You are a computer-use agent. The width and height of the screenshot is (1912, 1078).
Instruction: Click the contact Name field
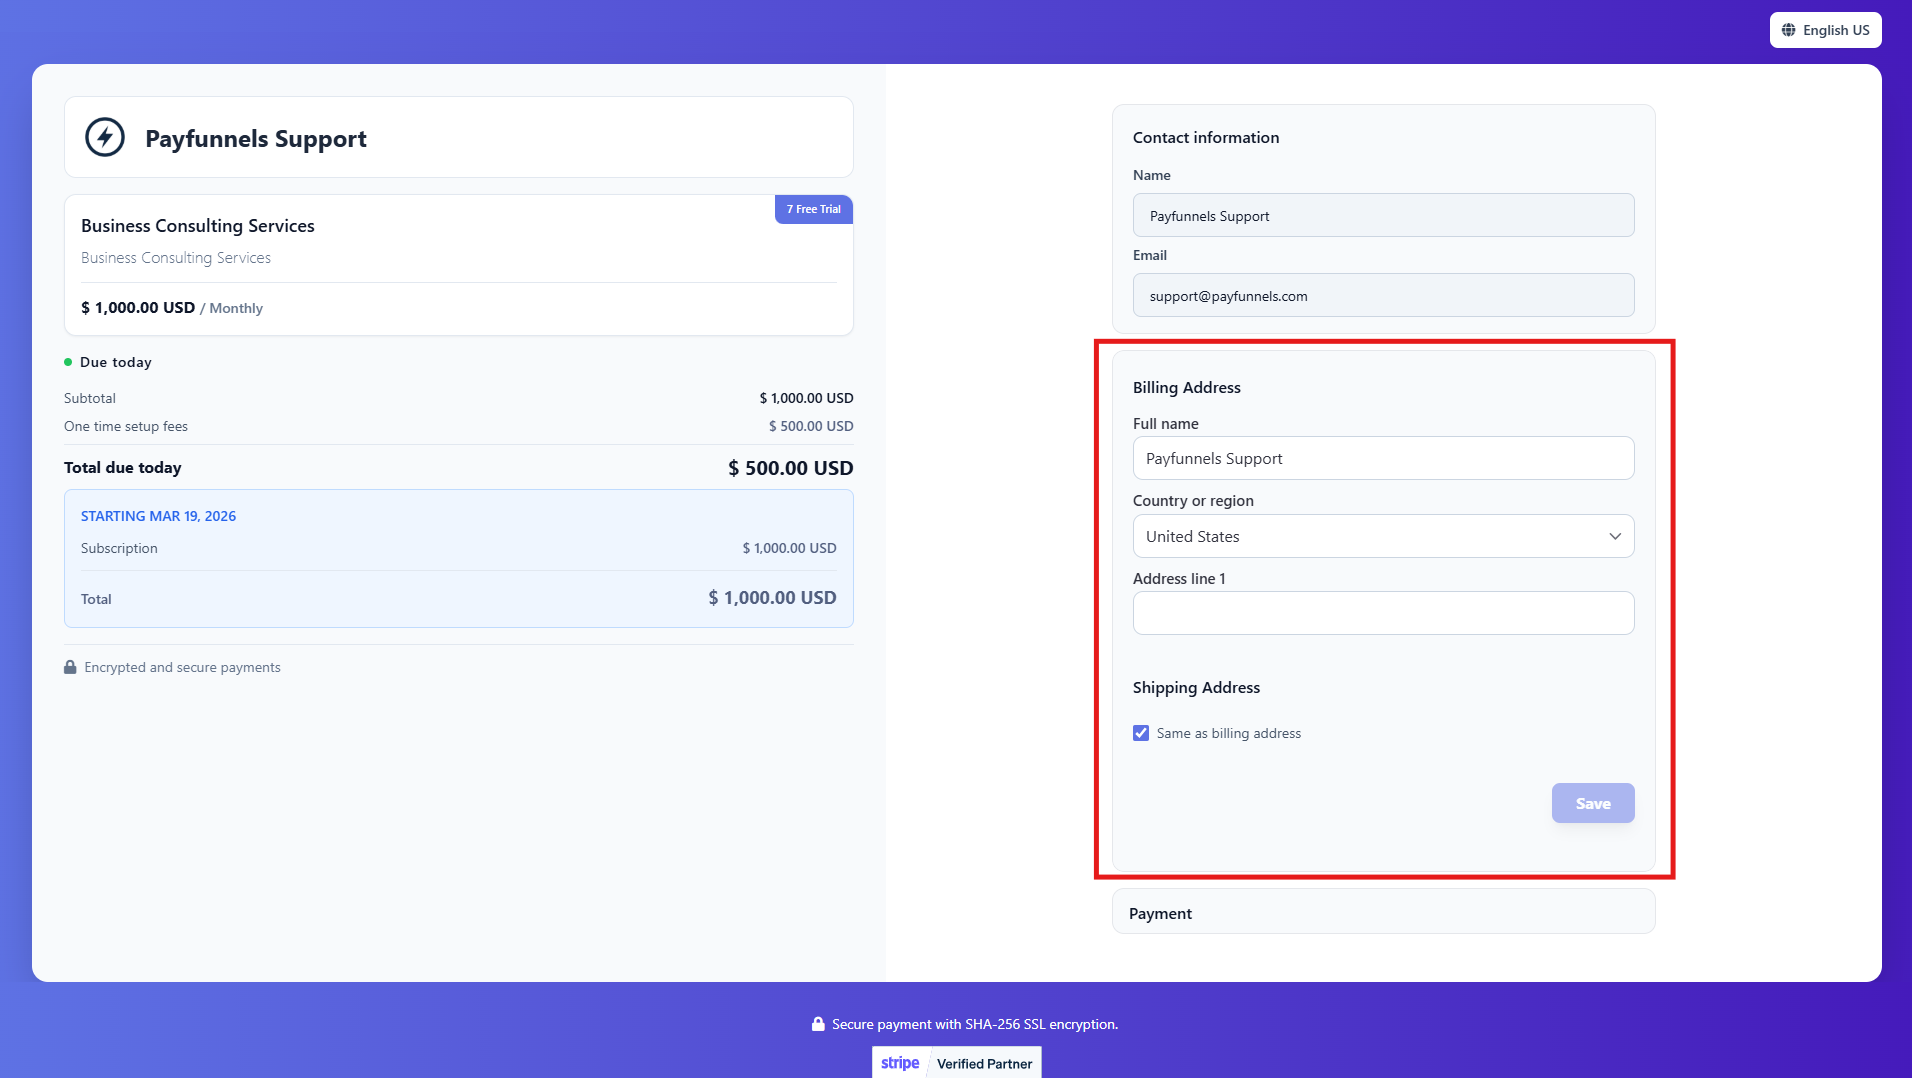point(1383,215)
